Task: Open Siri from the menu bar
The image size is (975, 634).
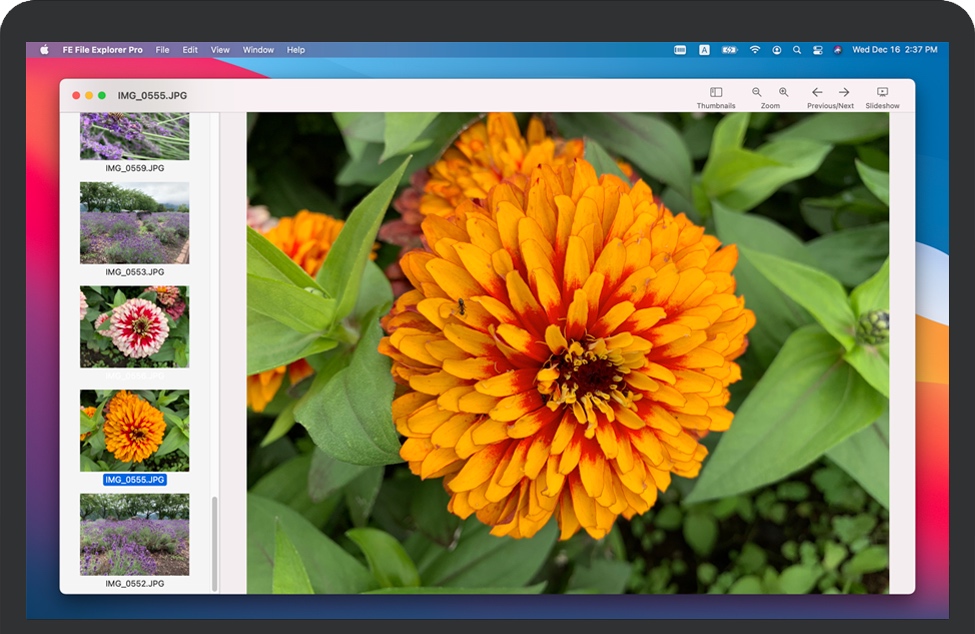Action: click(837, 50)
